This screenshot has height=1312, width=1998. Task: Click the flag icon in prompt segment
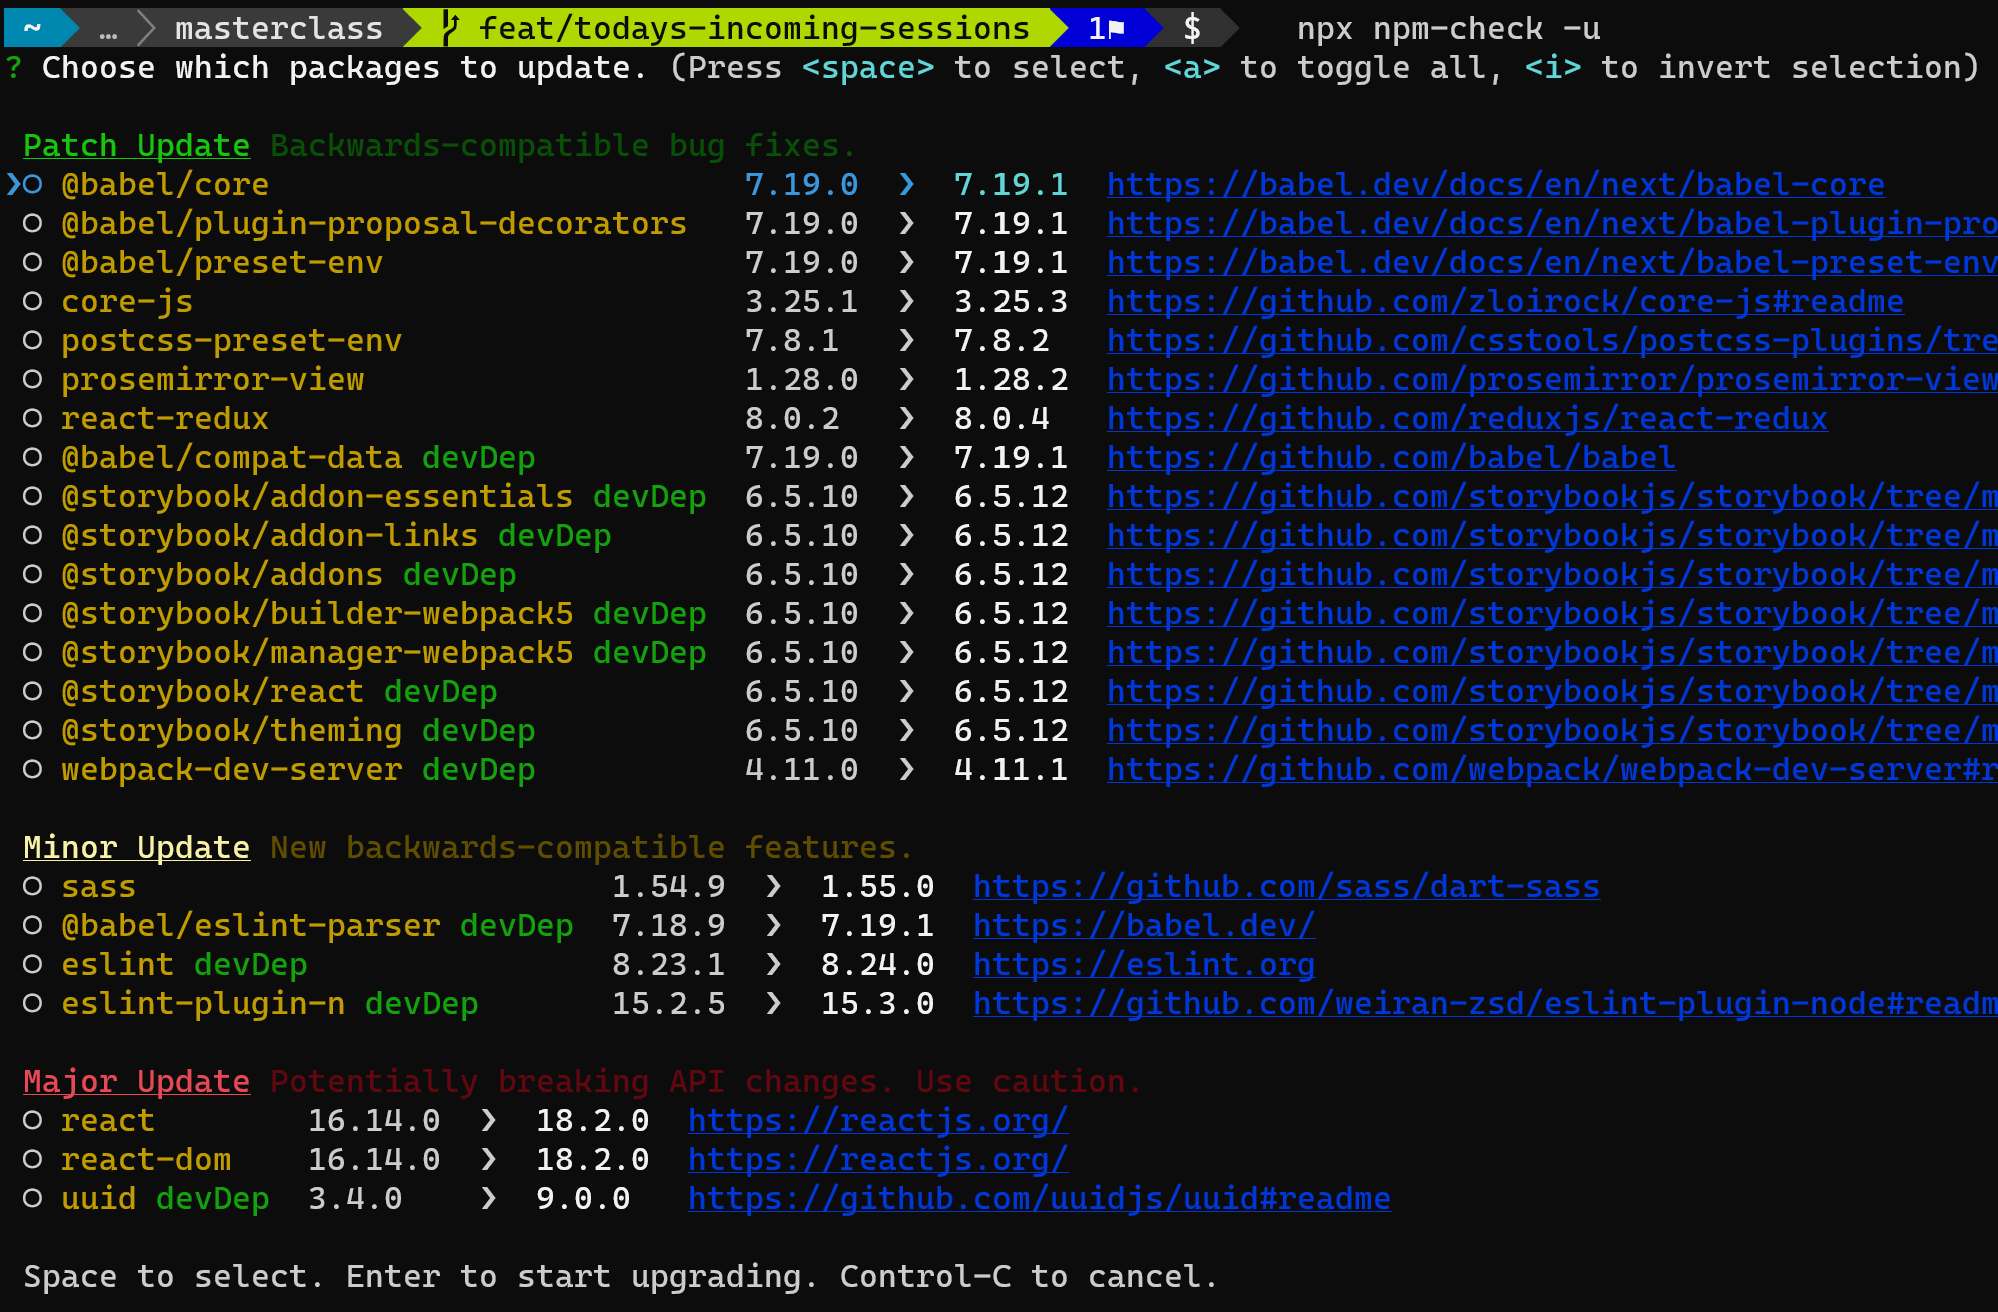click(1117, 29)
